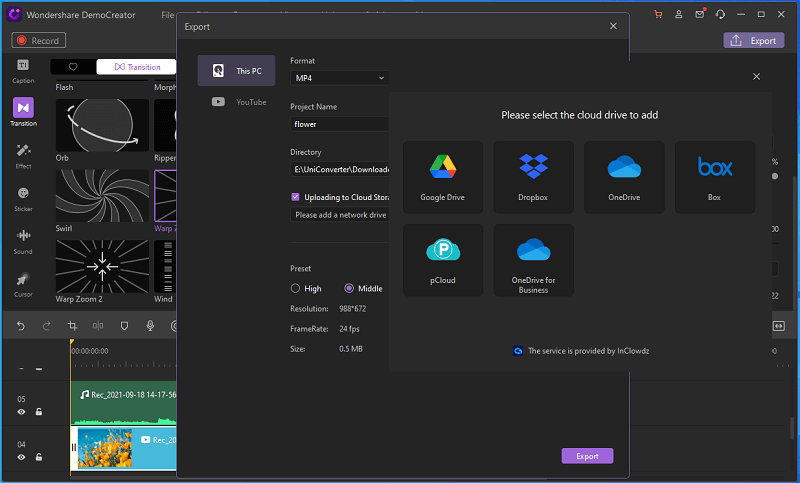The image size is (800, 483).
Task: Open the favorites heart tab
Action: (x=73, y=67)
